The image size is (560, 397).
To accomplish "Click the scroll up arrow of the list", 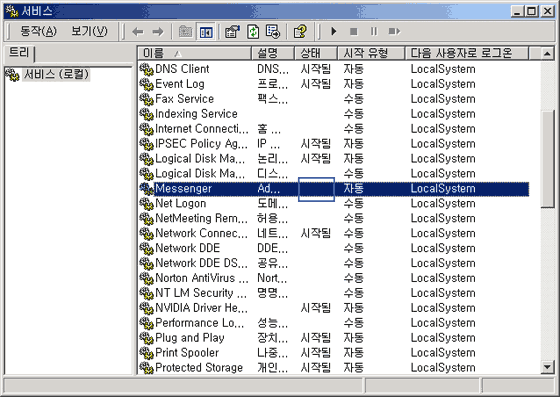I will point(547,54).
